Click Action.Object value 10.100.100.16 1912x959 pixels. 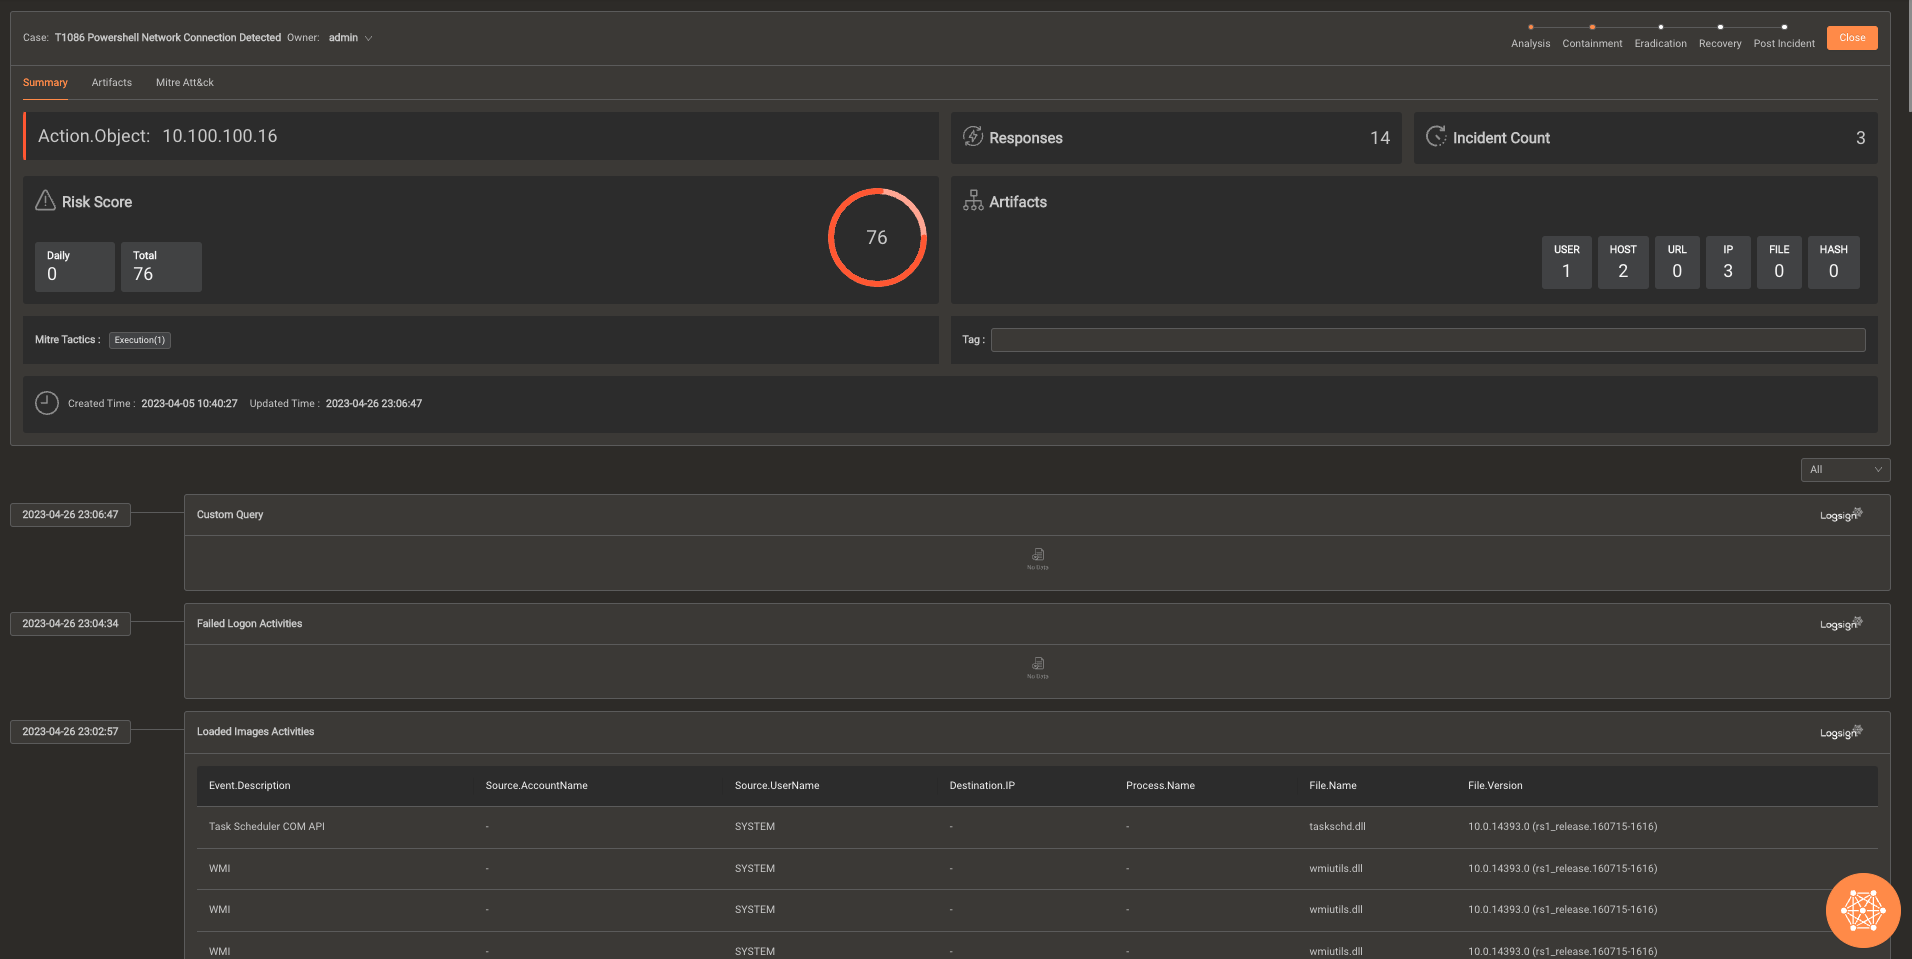220,136
